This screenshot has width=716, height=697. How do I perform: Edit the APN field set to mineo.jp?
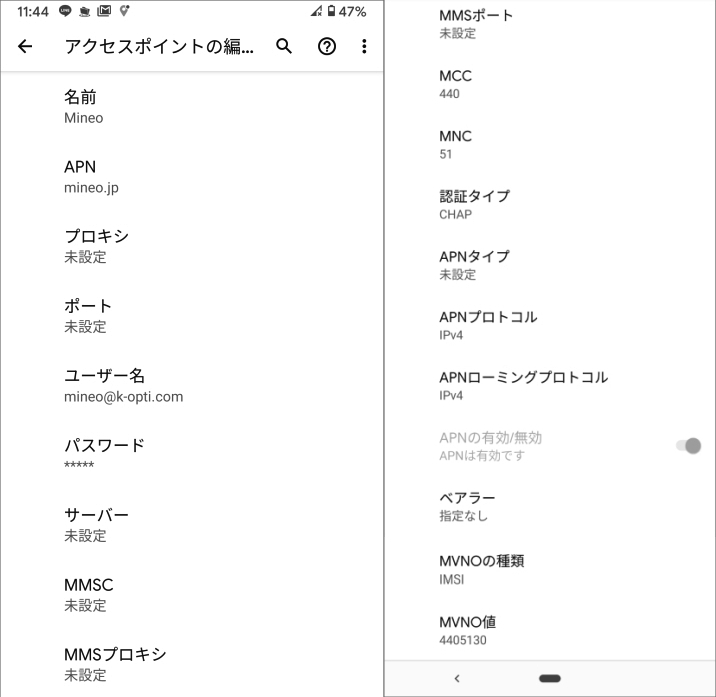click(192, 177)
